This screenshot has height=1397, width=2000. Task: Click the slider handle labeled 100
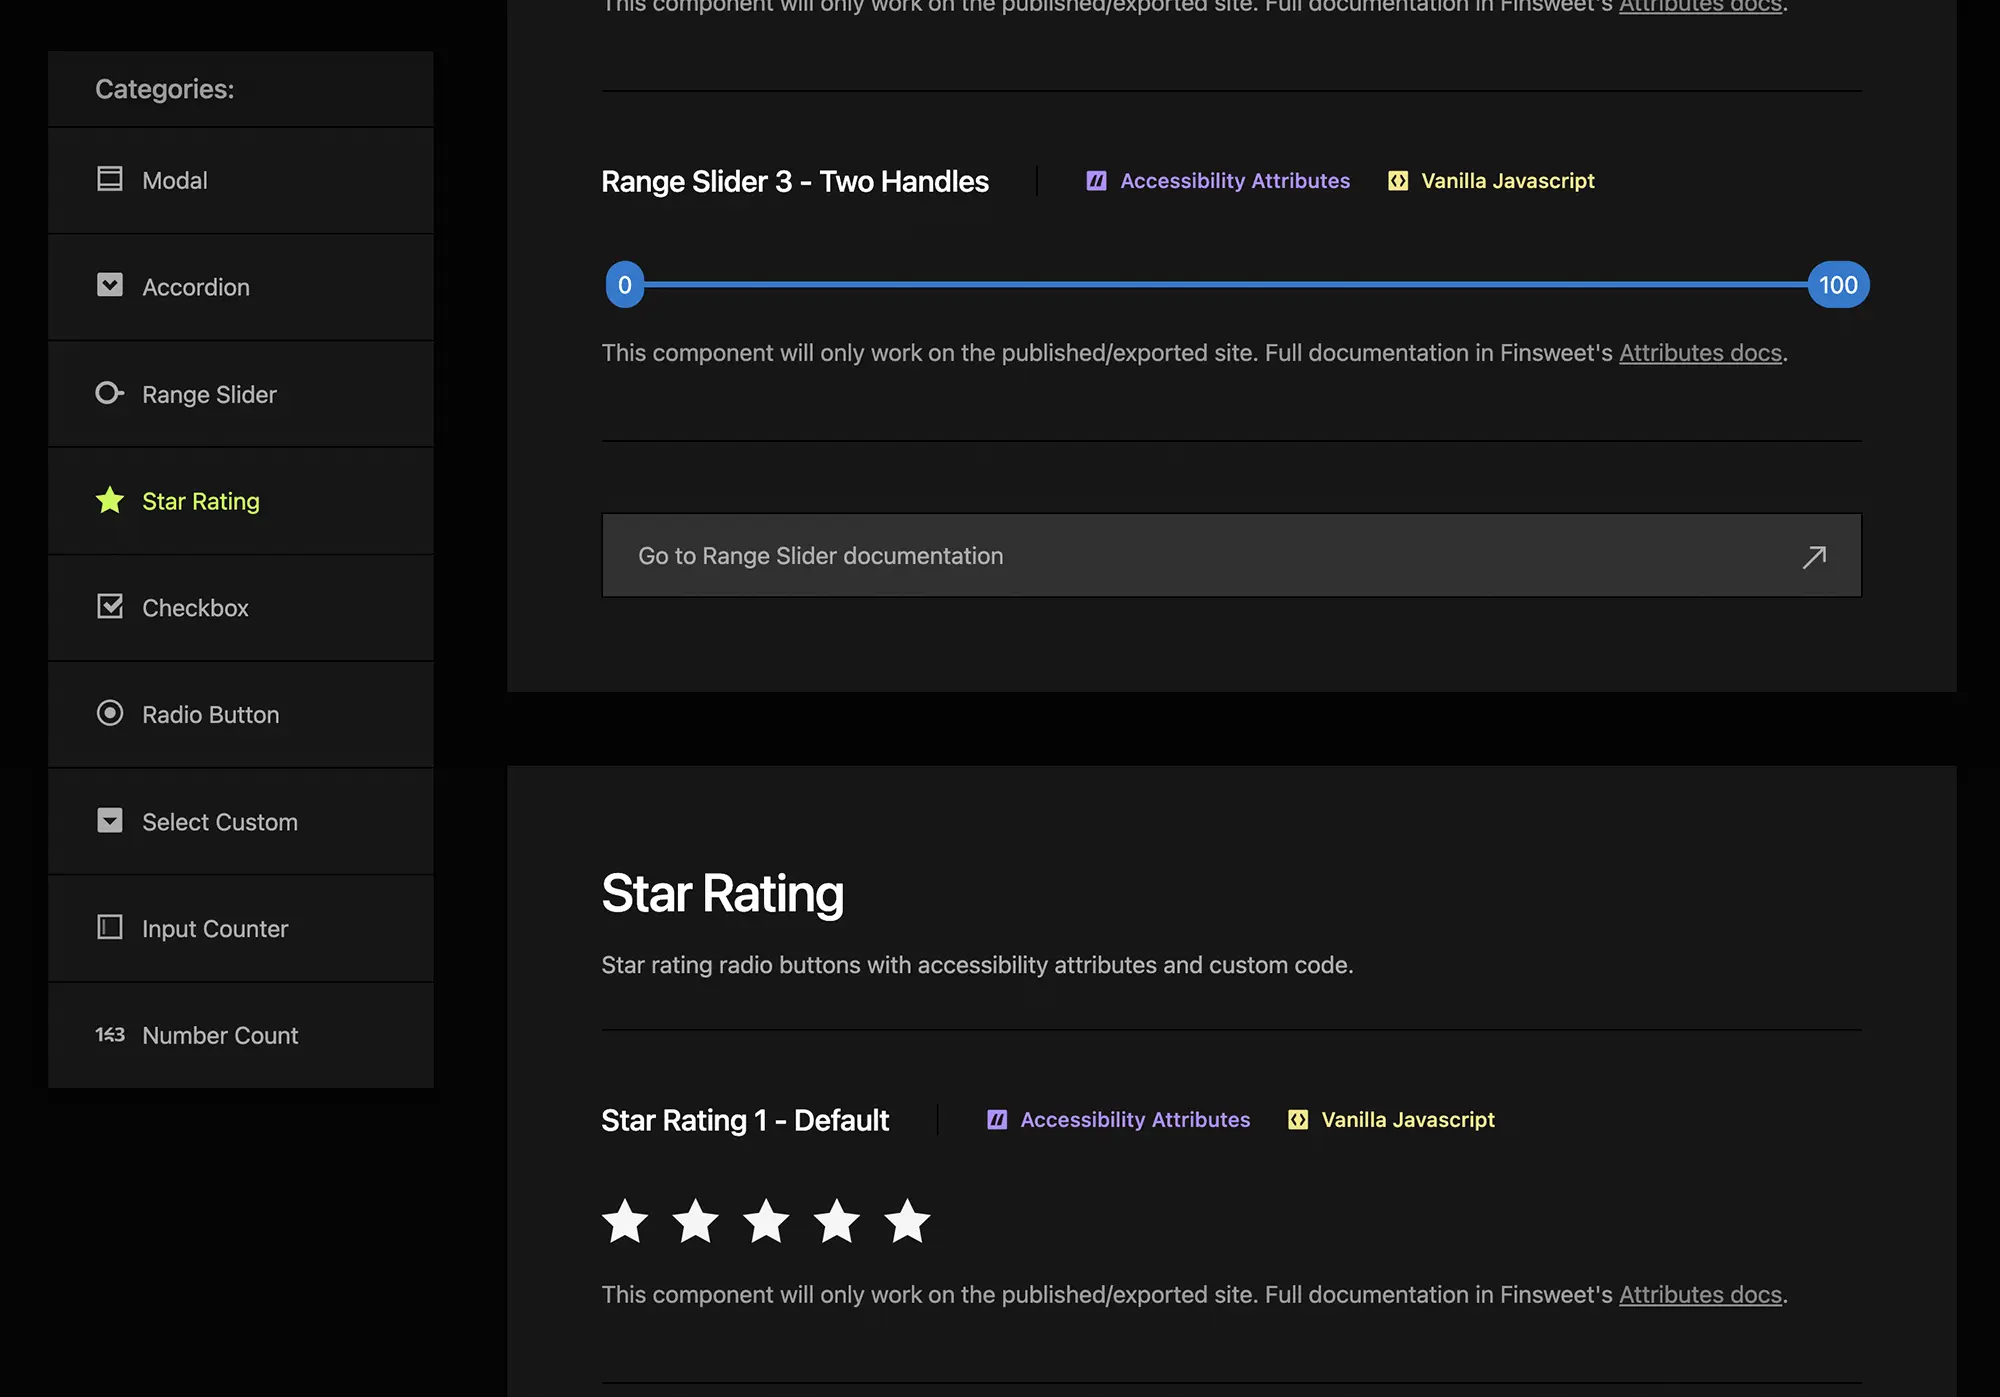pos(1838,285)
